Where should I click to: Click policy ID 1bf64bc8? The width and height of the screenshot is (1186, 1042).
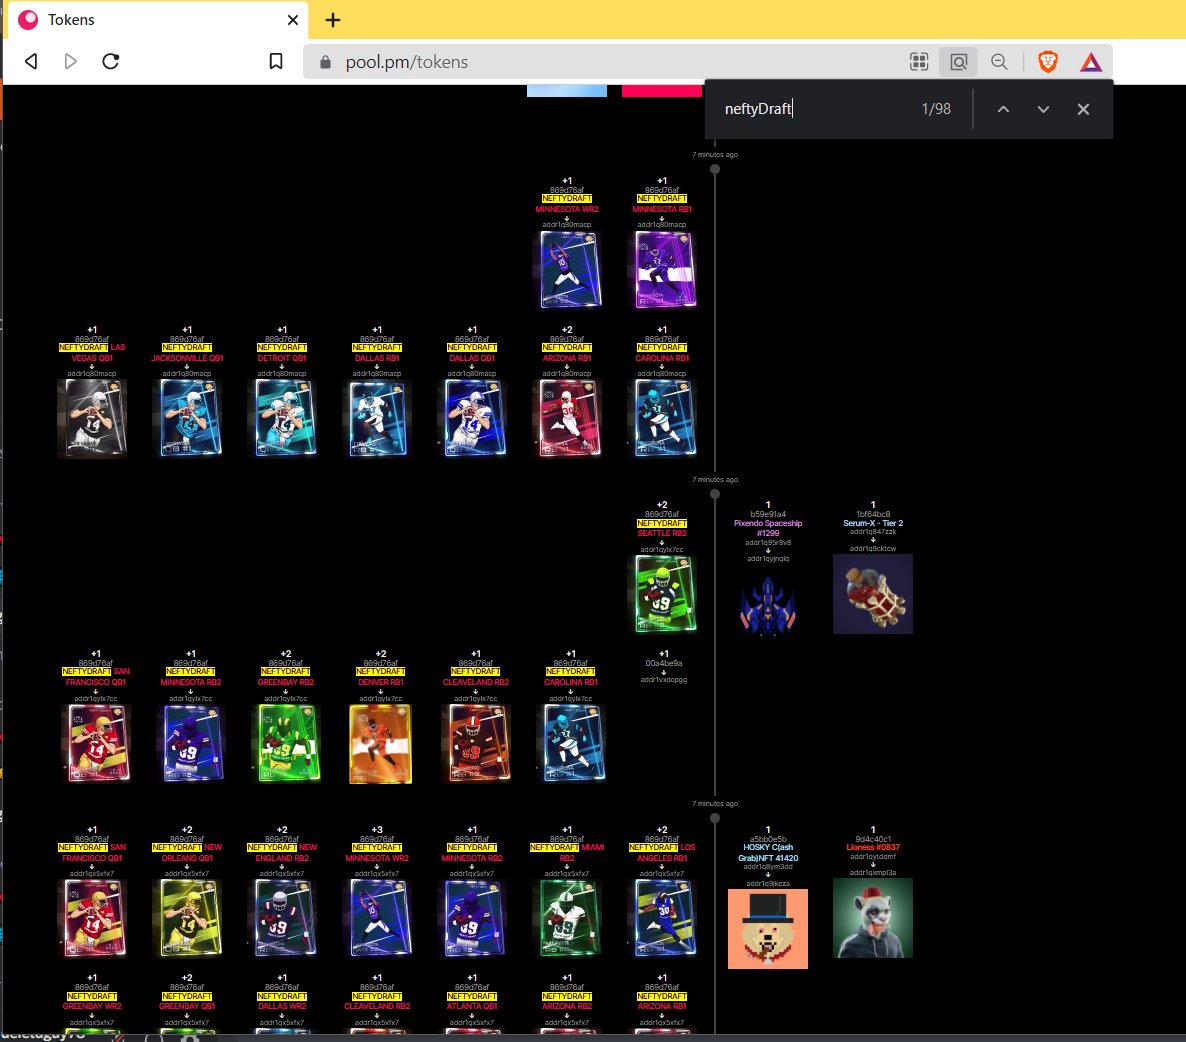[x=873, y=514]
